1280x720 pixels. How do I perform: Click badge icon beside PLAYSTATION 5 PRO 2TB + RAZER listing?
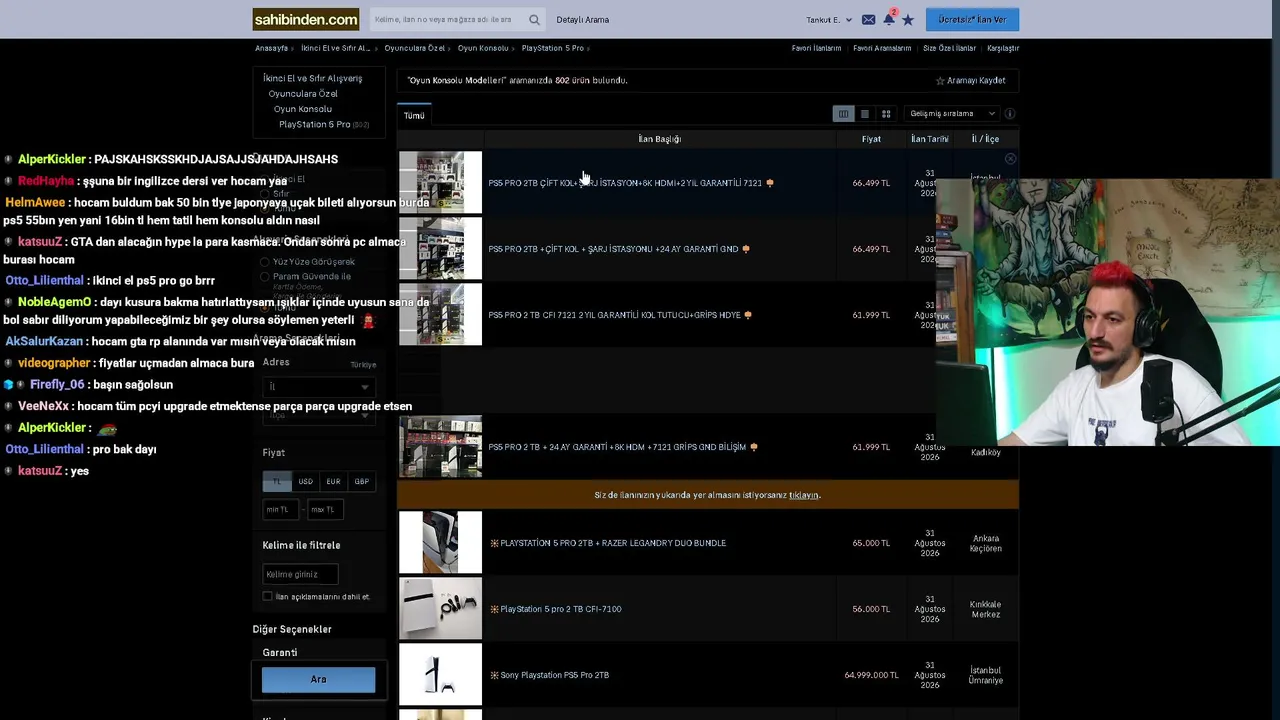point(494,543)
